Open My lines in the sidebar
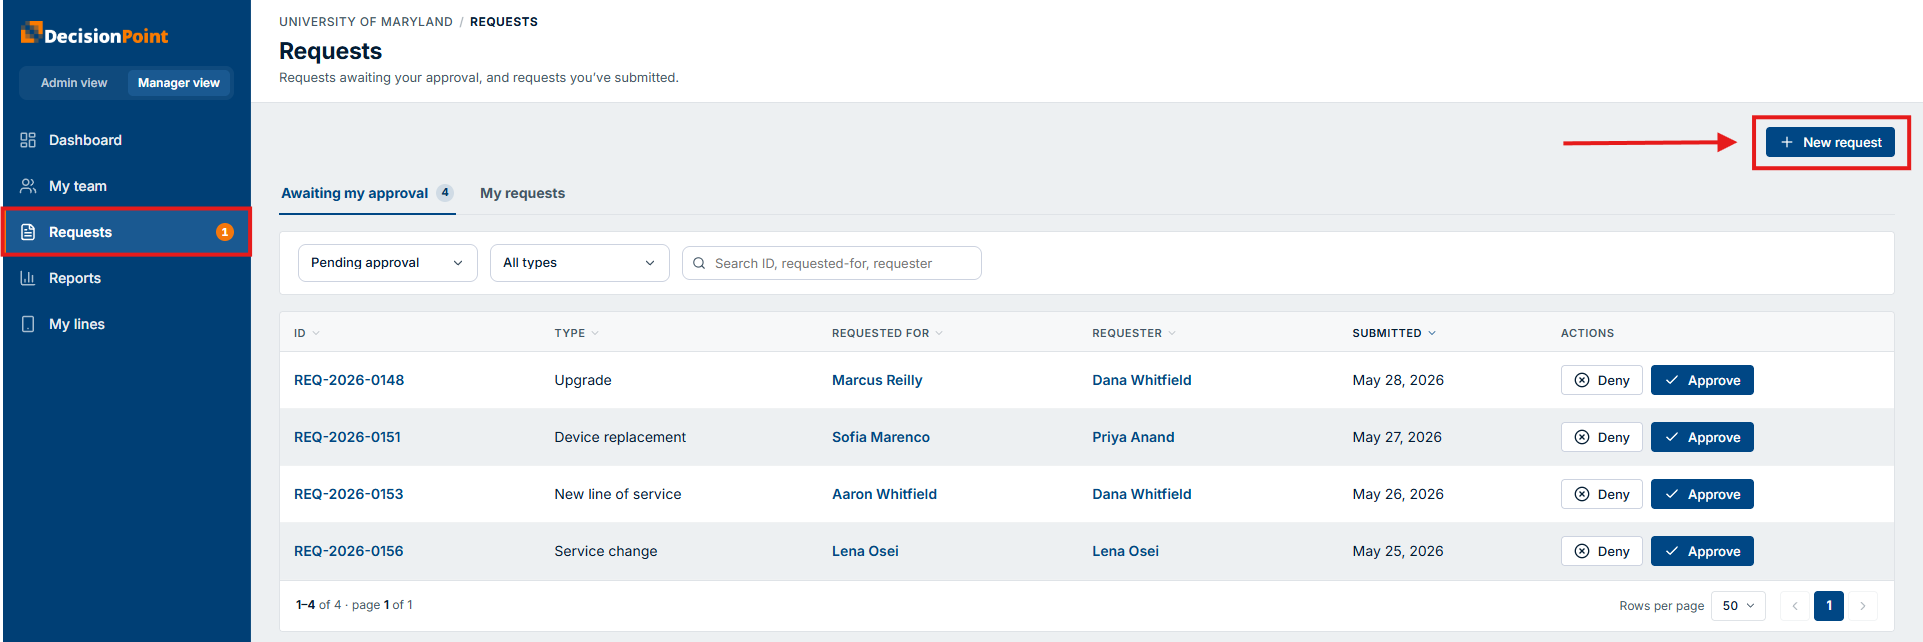 coord(127,324)
